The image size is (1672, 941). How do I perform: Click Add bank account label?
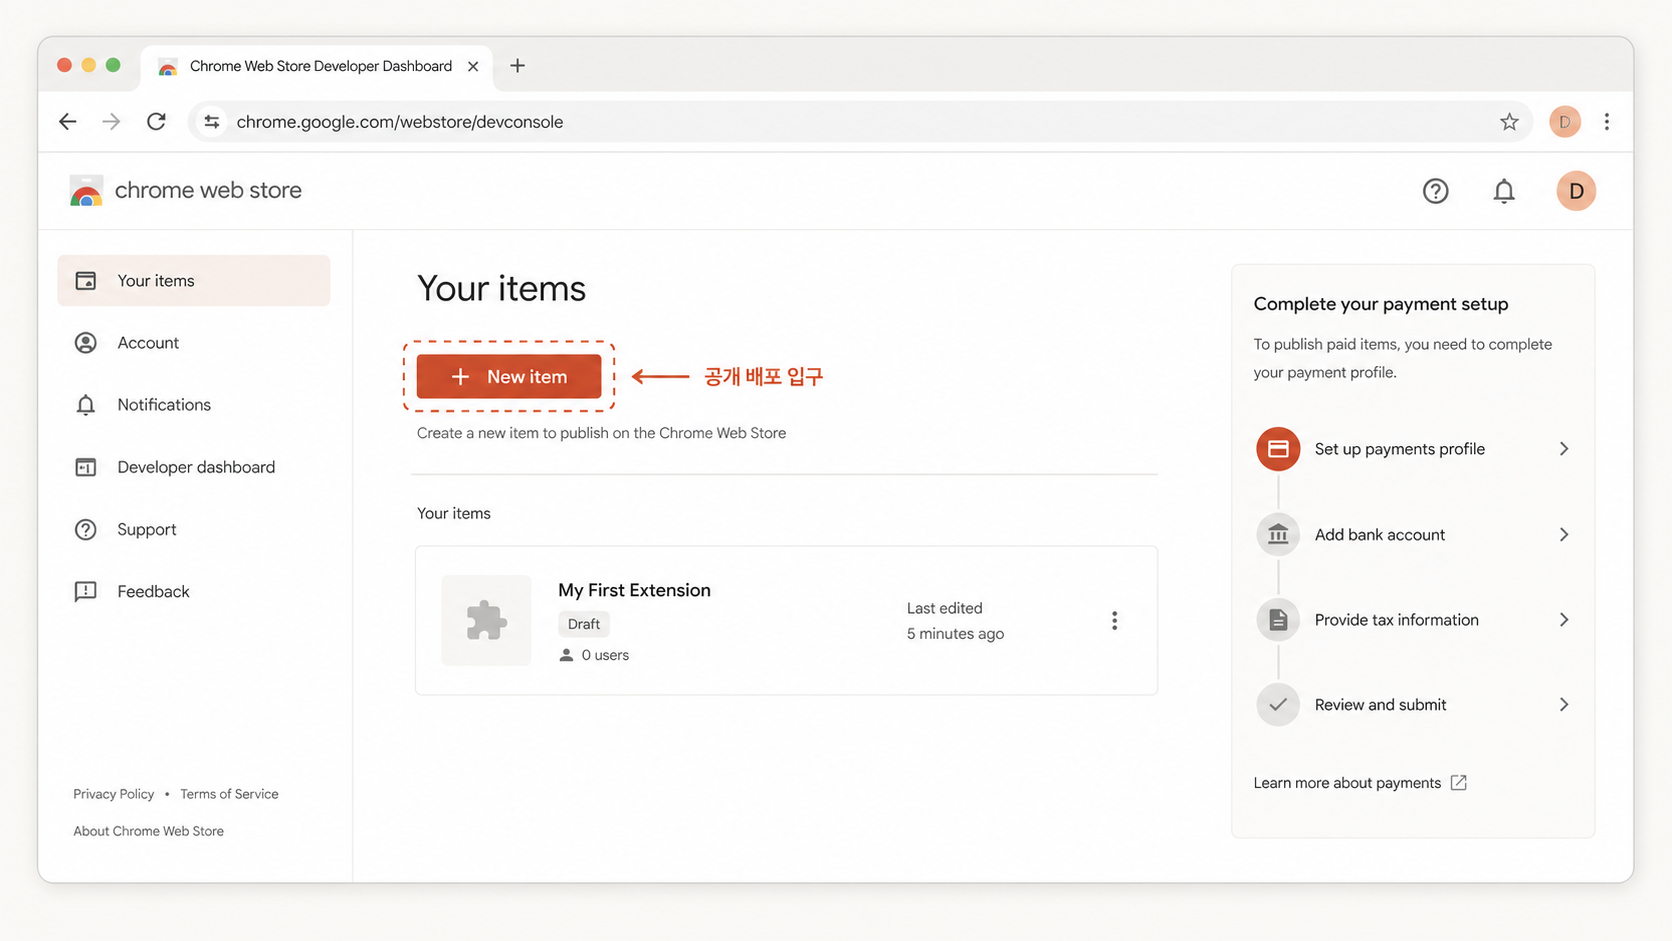(x=1379, y=535)
